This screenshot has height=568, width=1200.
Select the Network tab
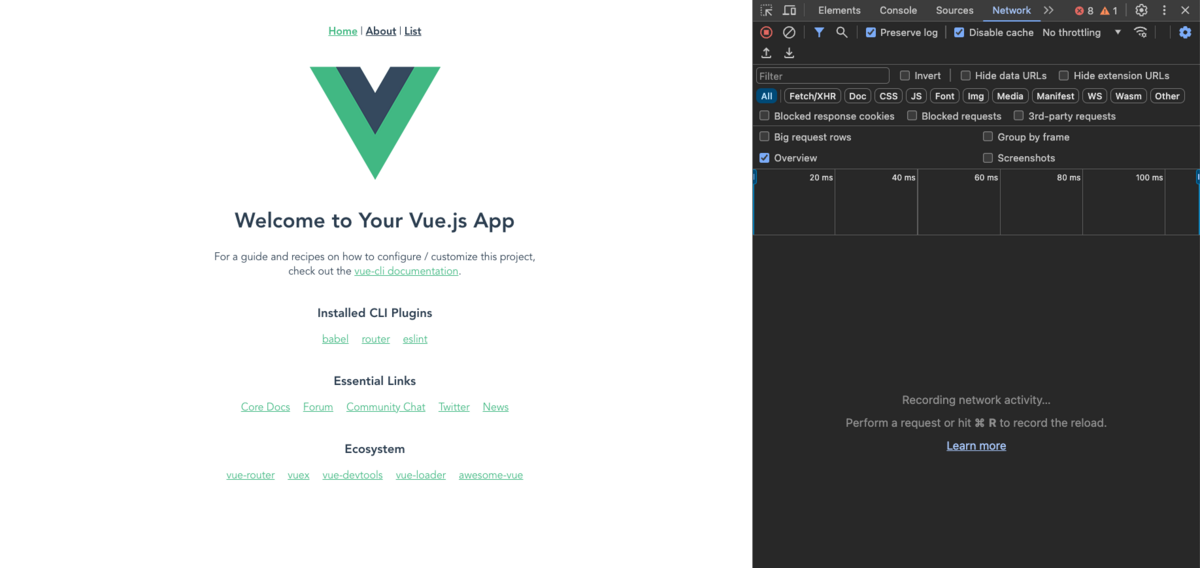coord(1011,10)
